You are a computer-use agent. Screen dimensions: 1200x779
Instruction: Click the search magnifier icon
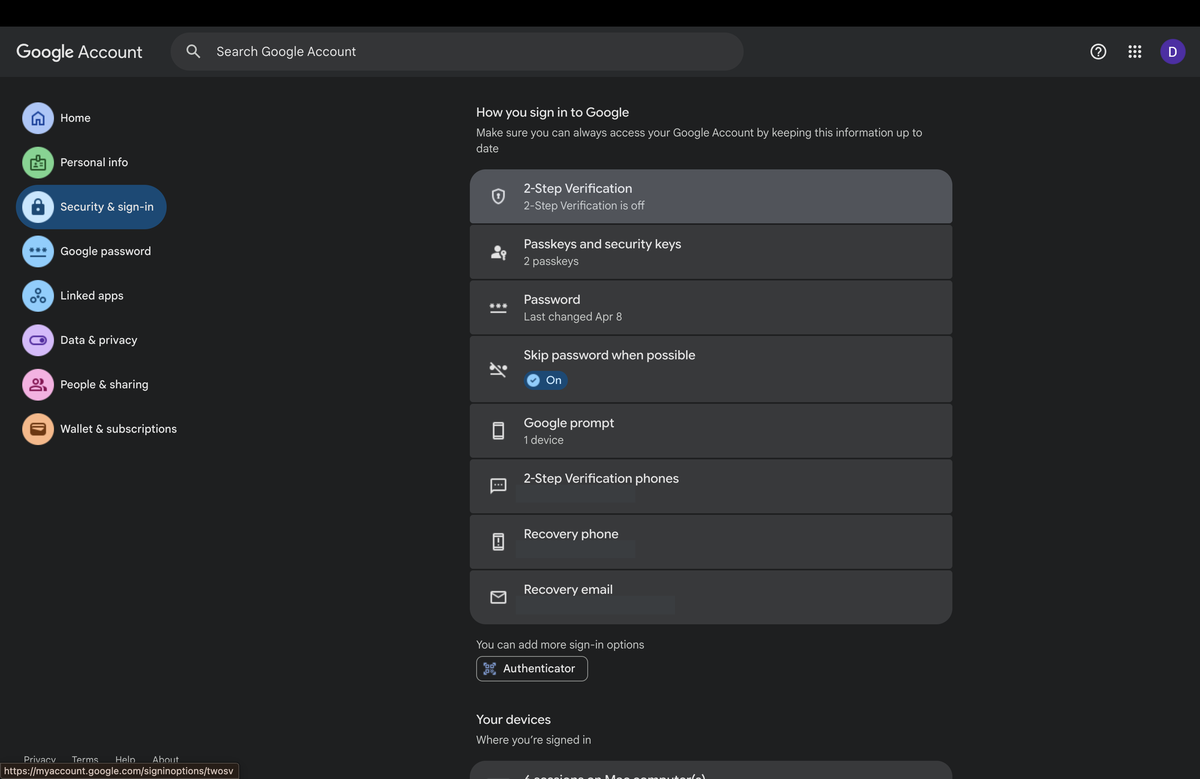pos(193,52)
